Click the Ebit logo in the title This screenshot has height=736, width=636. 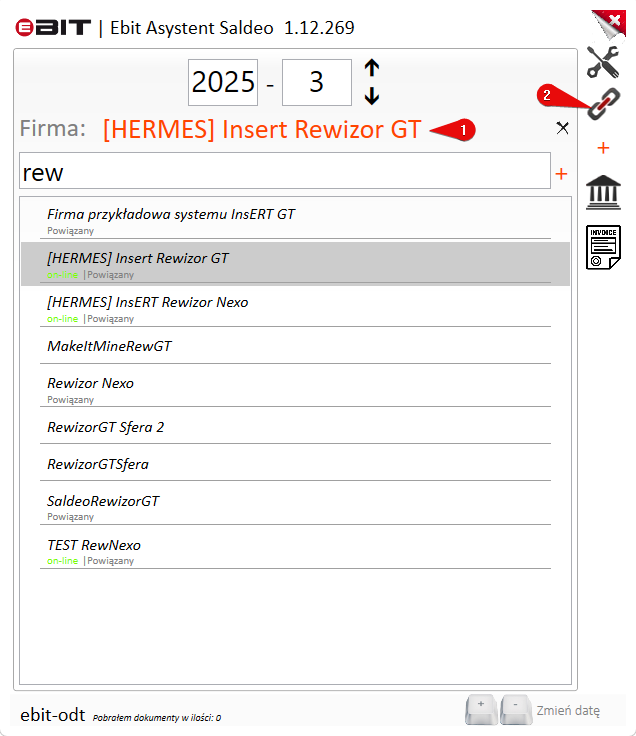click(x=53, y=27)
